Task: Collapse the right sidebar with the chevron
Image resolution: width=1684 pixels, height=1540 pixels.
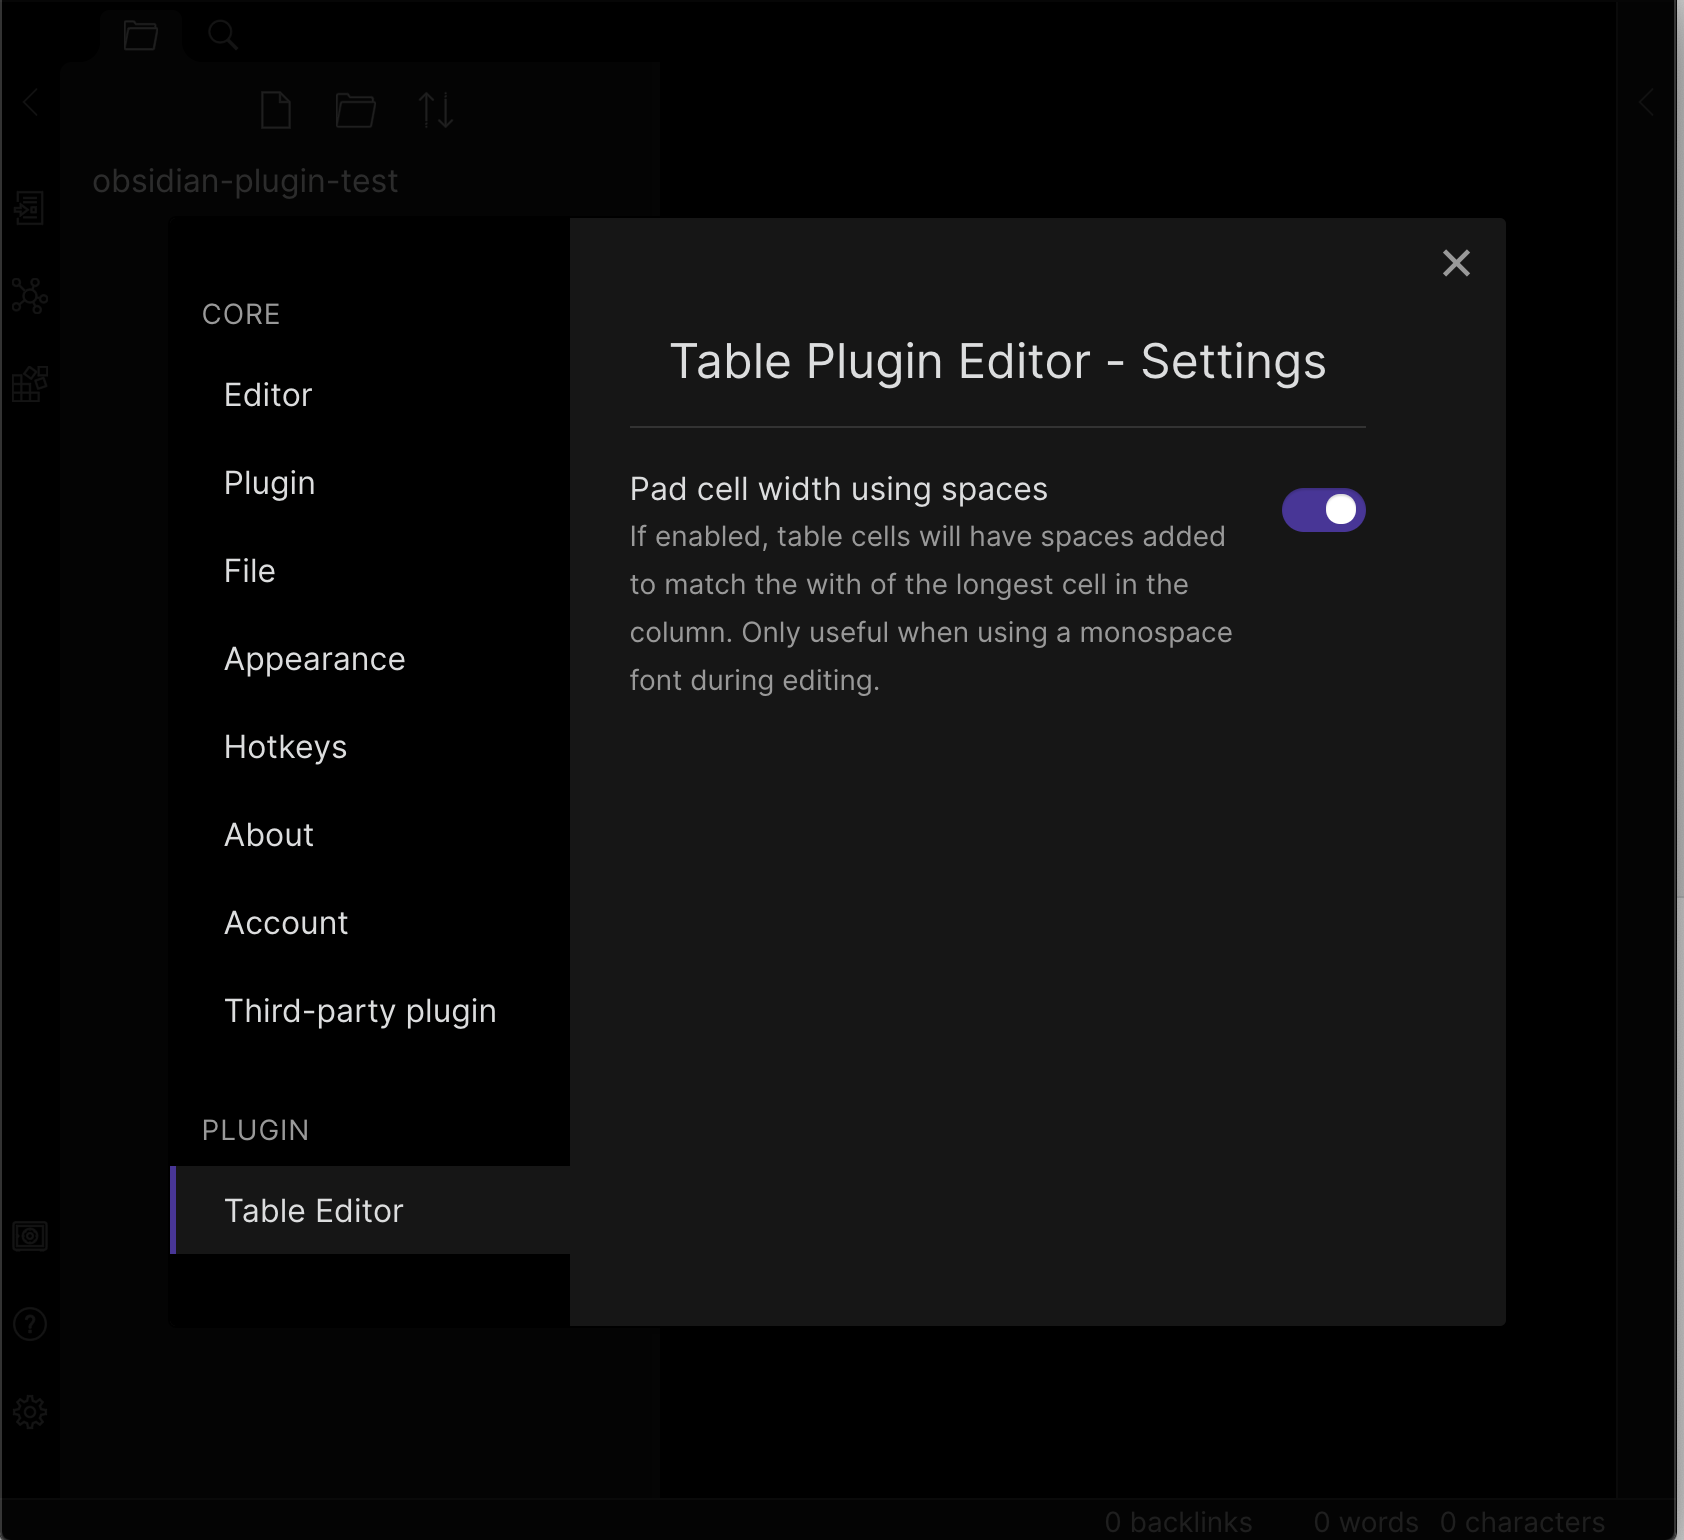Action: [x=1645, y=102]
